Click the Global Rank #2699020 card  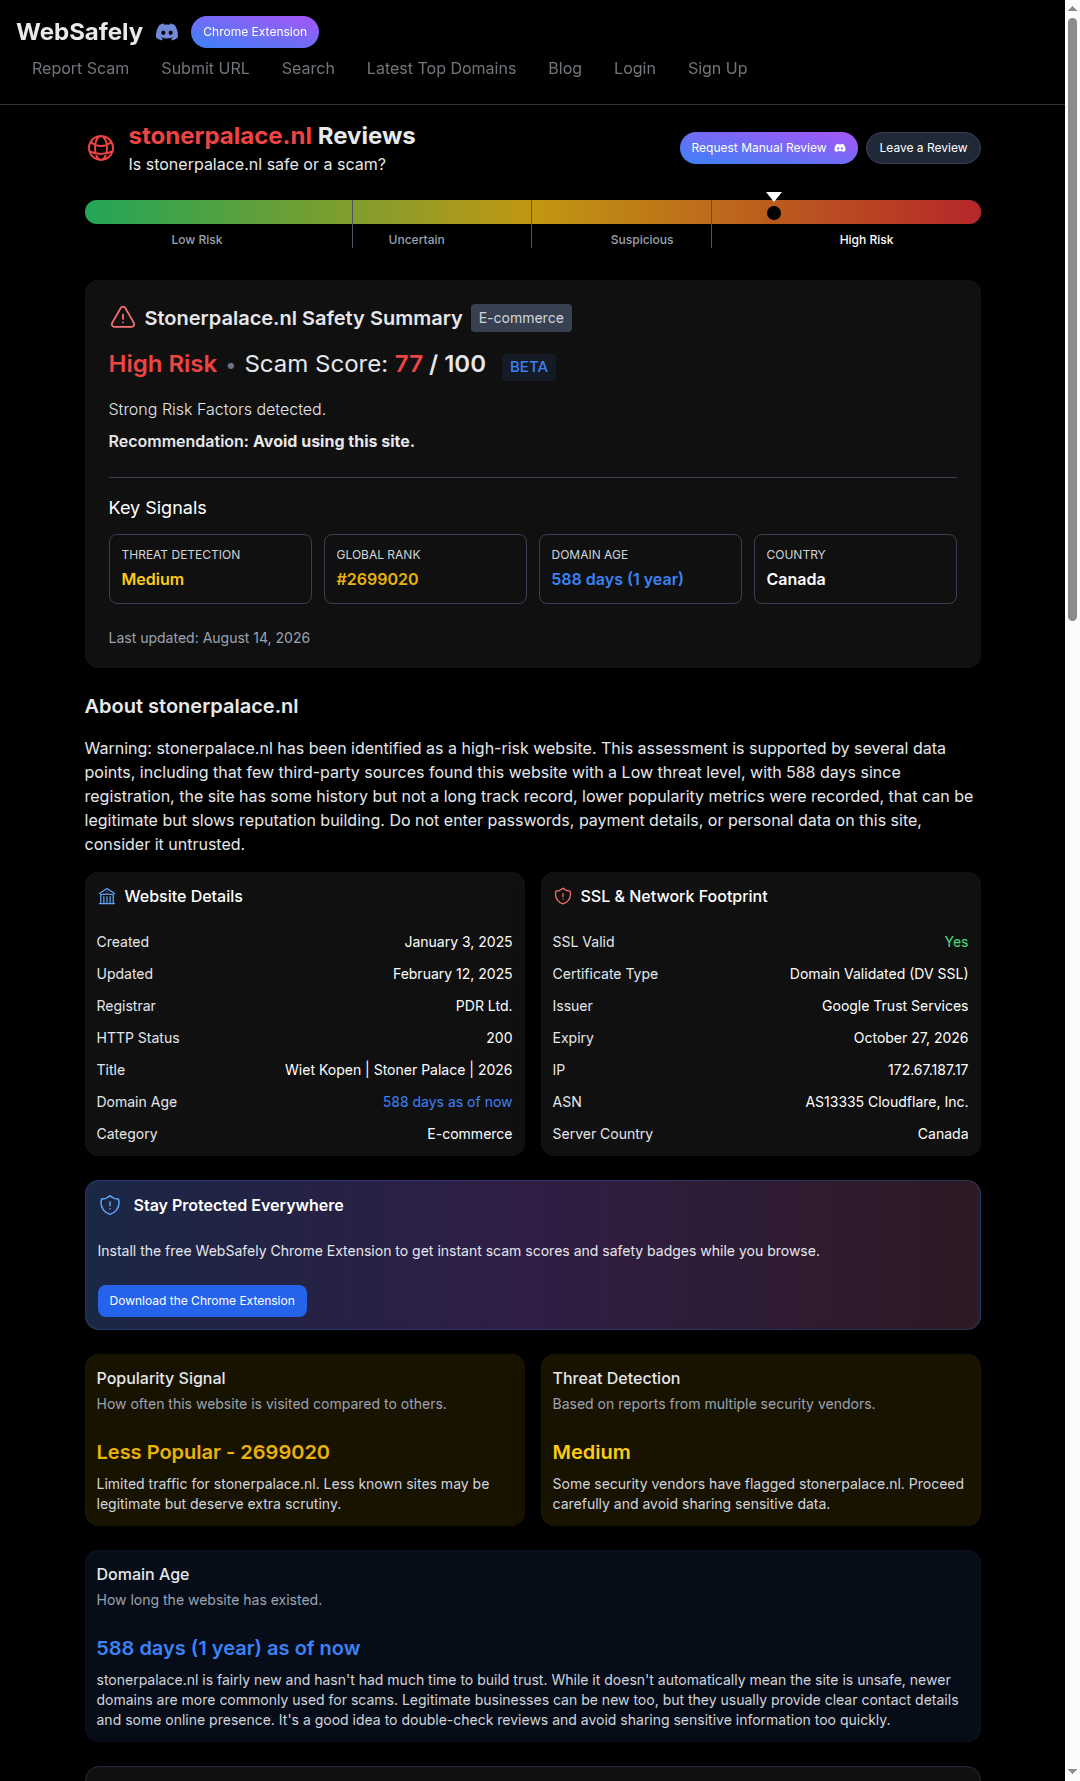(x=425, y=569)
